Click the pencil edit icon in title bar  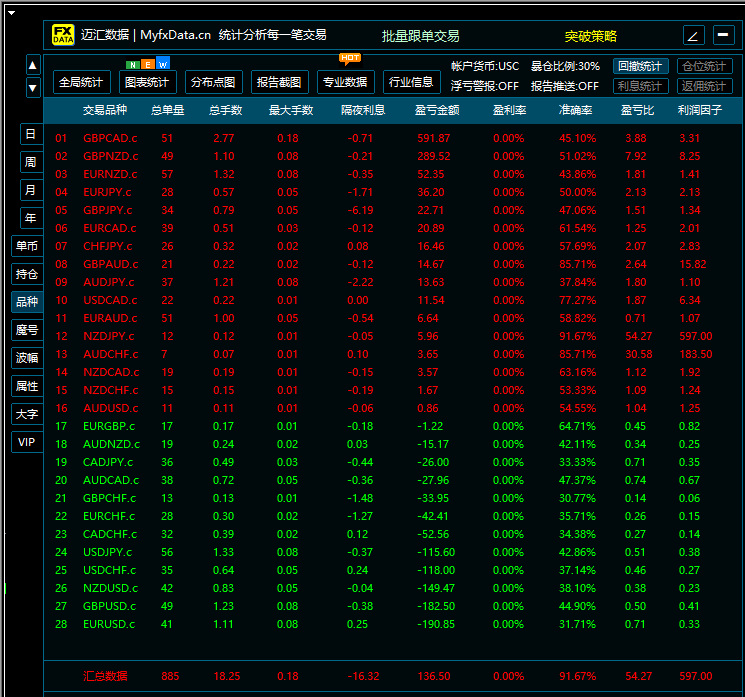(694, 35)
